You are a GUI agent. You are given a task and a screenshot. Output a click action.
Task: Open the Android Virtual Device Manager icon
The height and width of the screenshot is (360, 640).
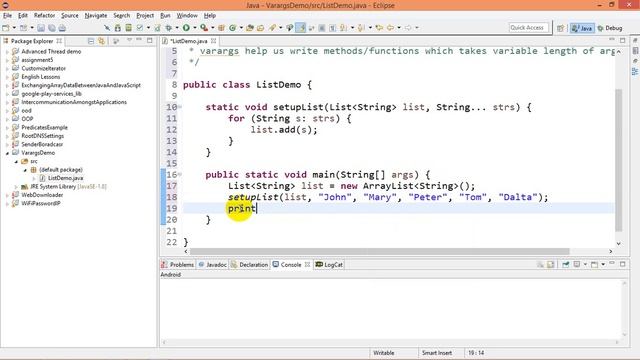tap(129, 28)
